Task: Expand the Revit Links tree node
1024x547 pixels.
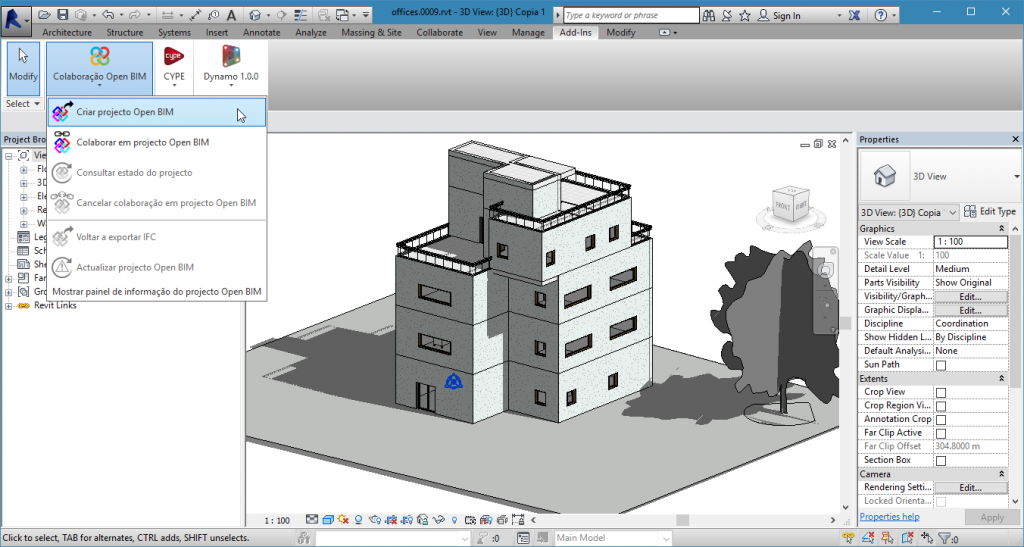Action: pyautogui.click(x=9, y=305)
